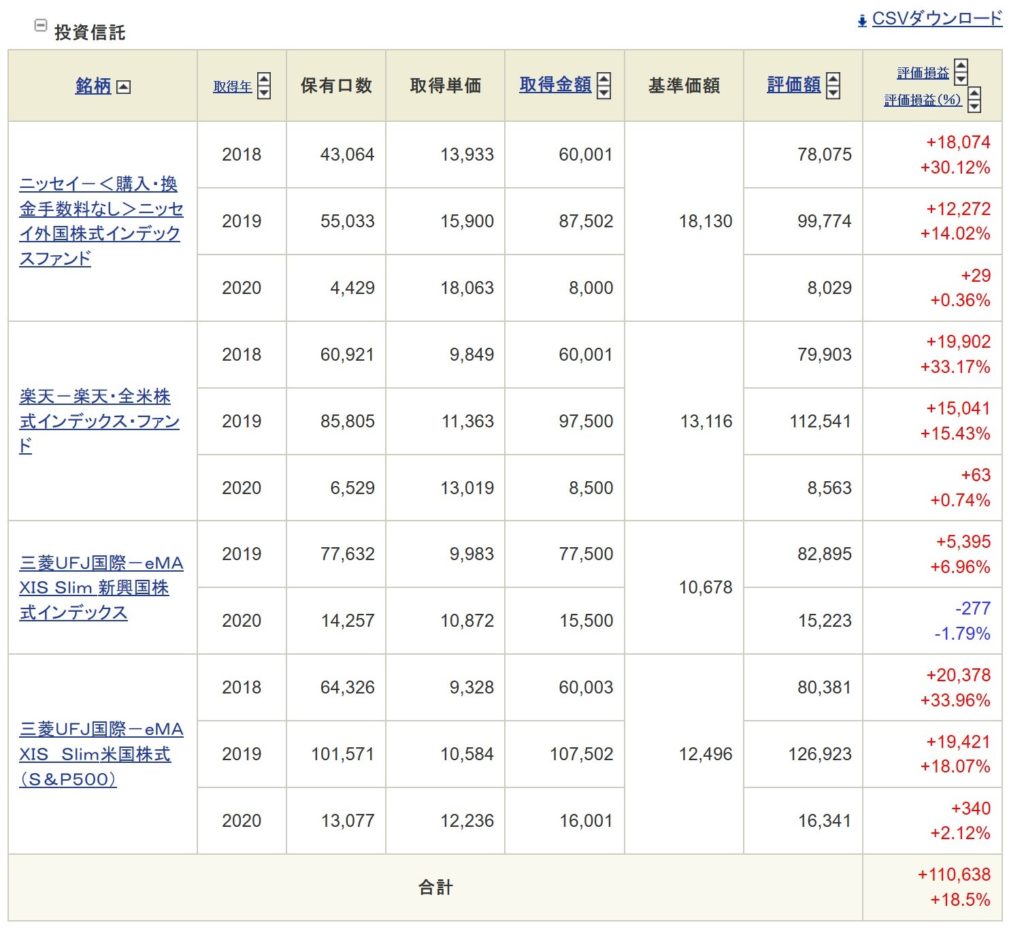Click the sort arrows icon next to 取得年
1024x931 pixels.
pyautogui.click(x=264, y=86)
